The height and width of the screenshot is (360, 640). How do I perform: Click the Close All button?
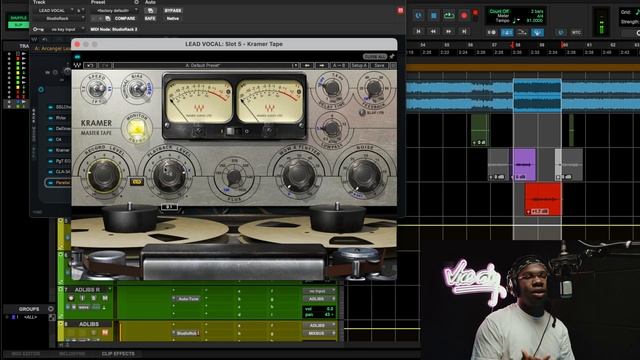[375, 57]
